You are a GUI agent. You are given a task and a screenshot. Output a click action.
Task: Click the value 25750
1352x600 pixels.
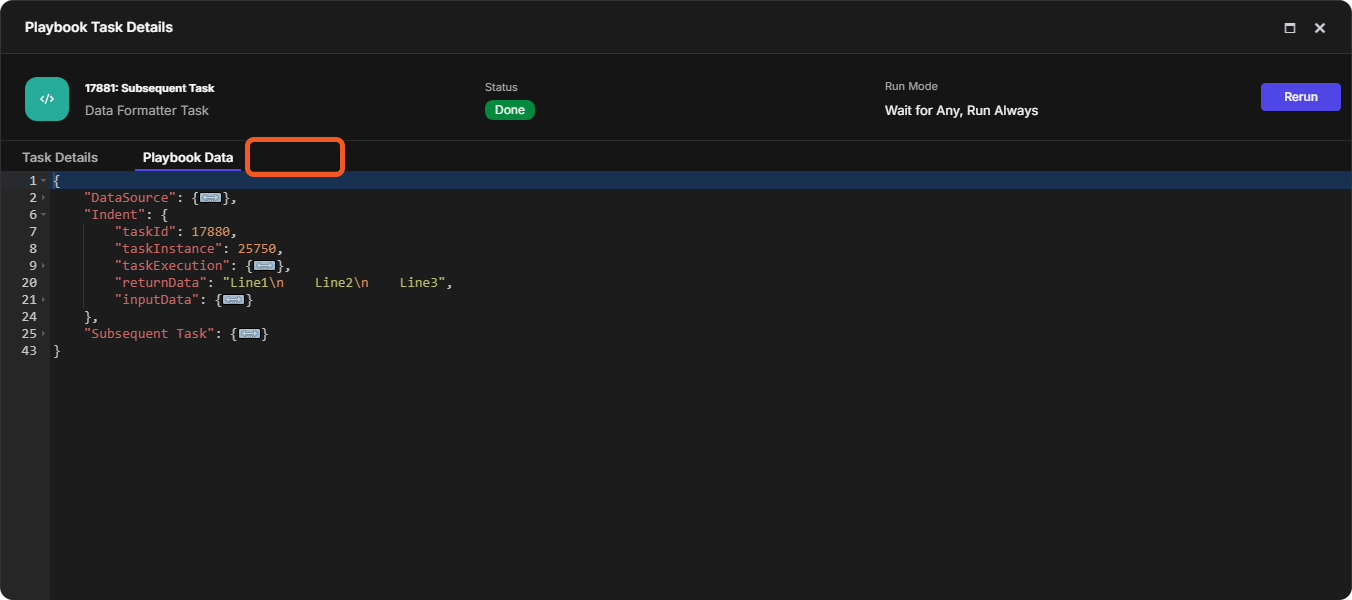click(257, 249)
